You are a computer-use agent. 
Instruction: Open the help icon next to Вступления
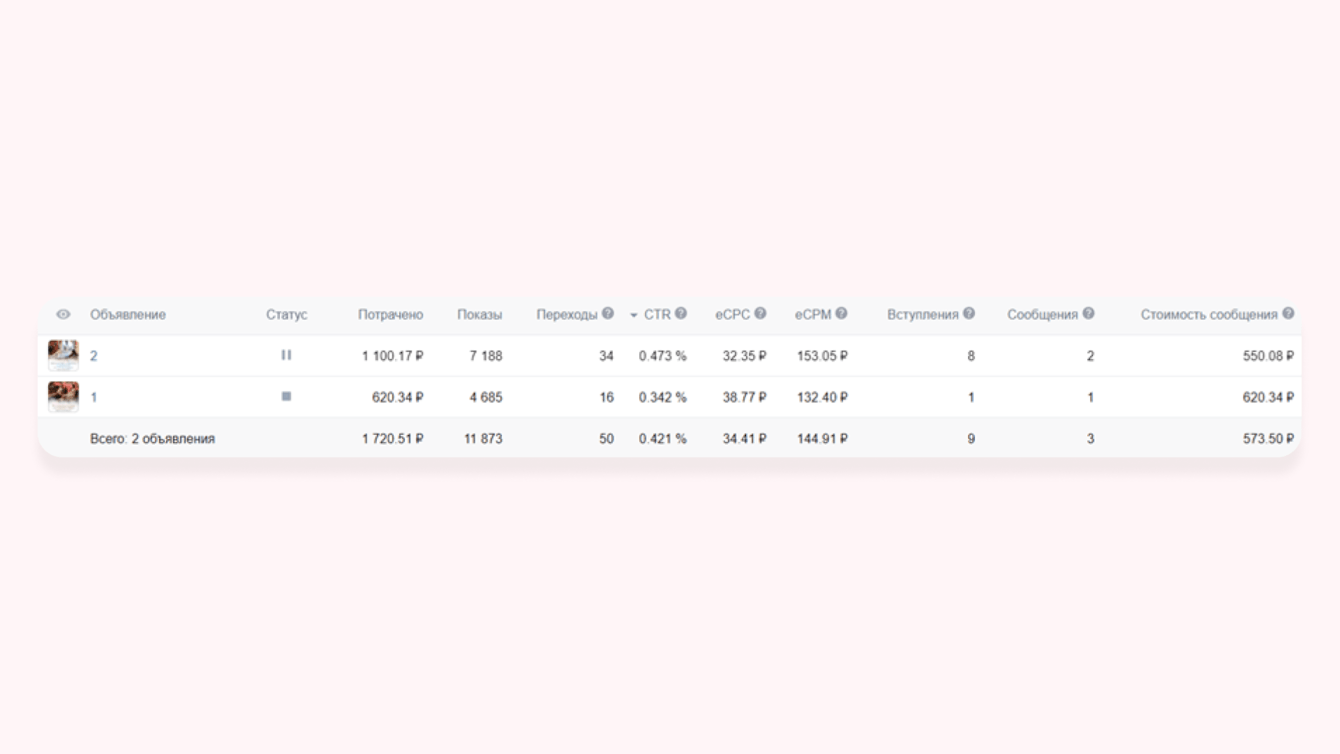pyautogui.click(x=969, y=314)
